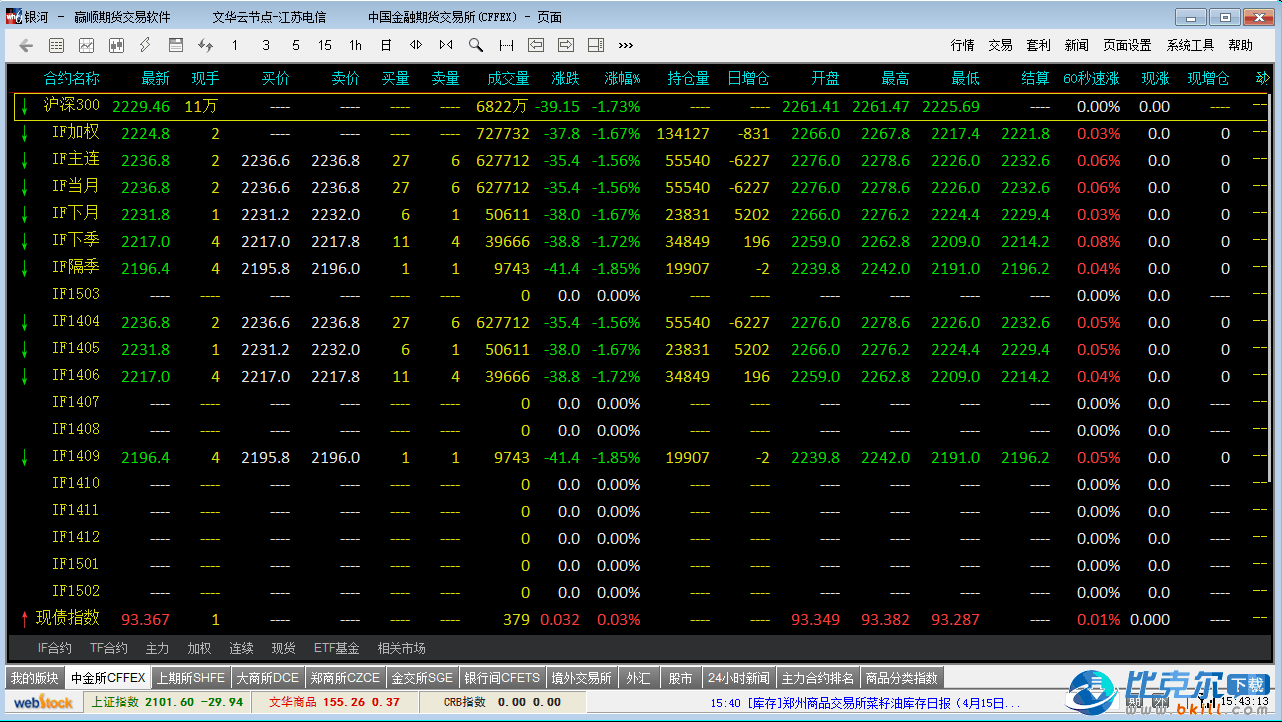Open the 郑州商品交易所 news ticker link
The width and height of the screenshot is (1282, 722).
[867, 703]
